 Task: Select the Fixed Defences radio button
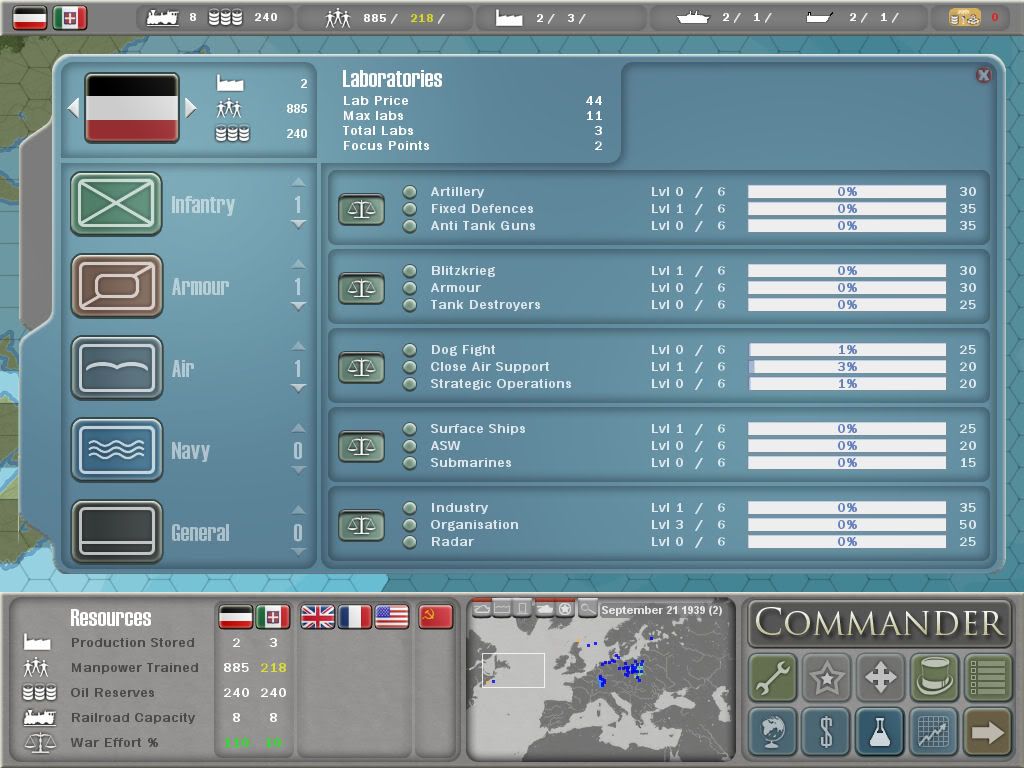coord(409,209)
